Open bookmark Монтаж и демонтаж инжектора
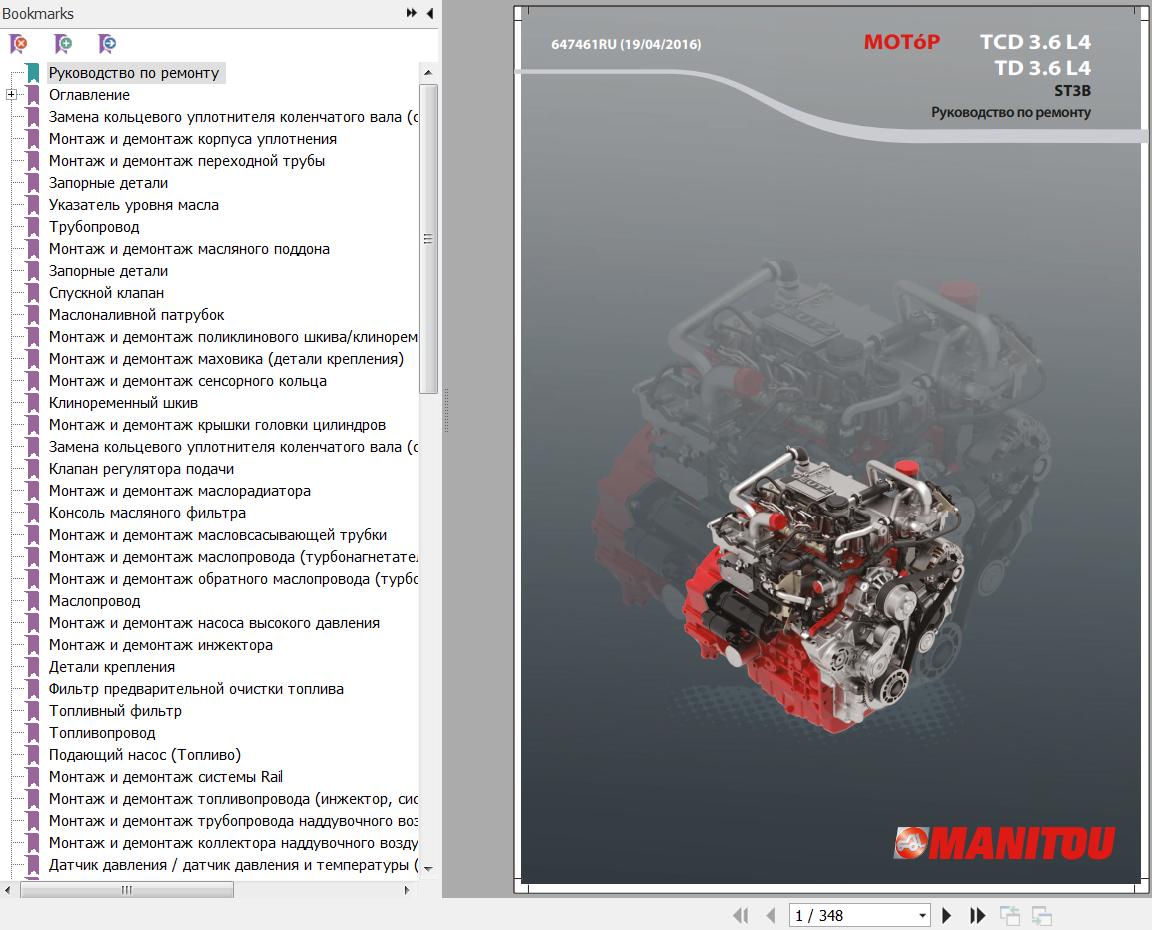 pos(160,645)
